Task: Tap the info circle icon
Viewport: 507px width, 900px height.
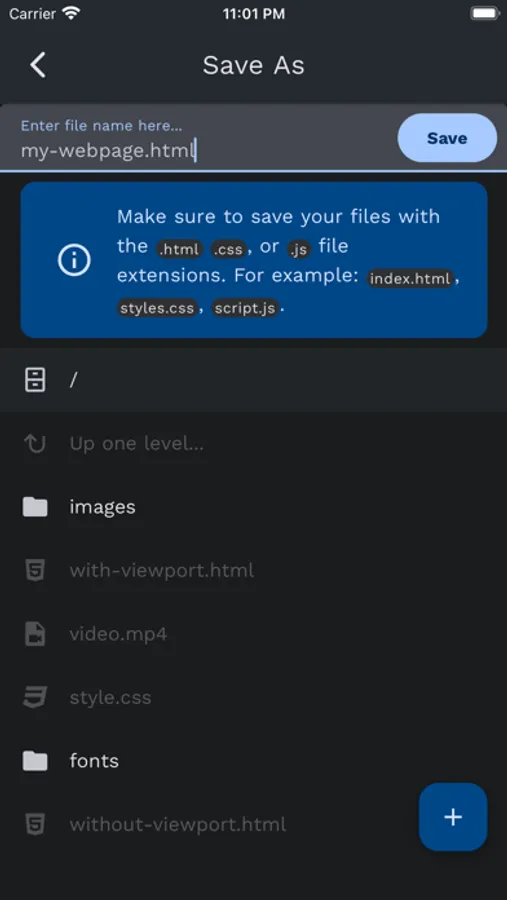Action: tap(74, 261)
